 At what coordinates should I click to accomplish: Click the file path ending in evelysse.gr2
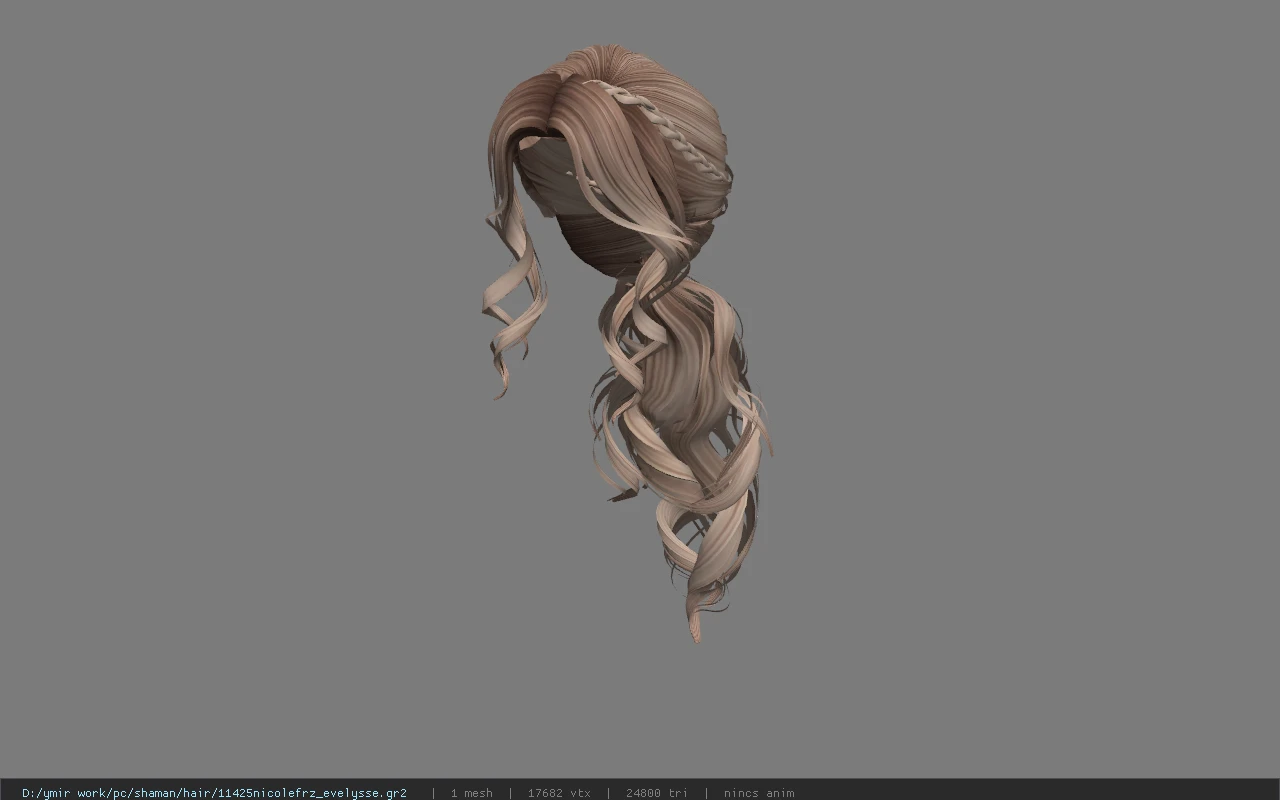(214, 793)
